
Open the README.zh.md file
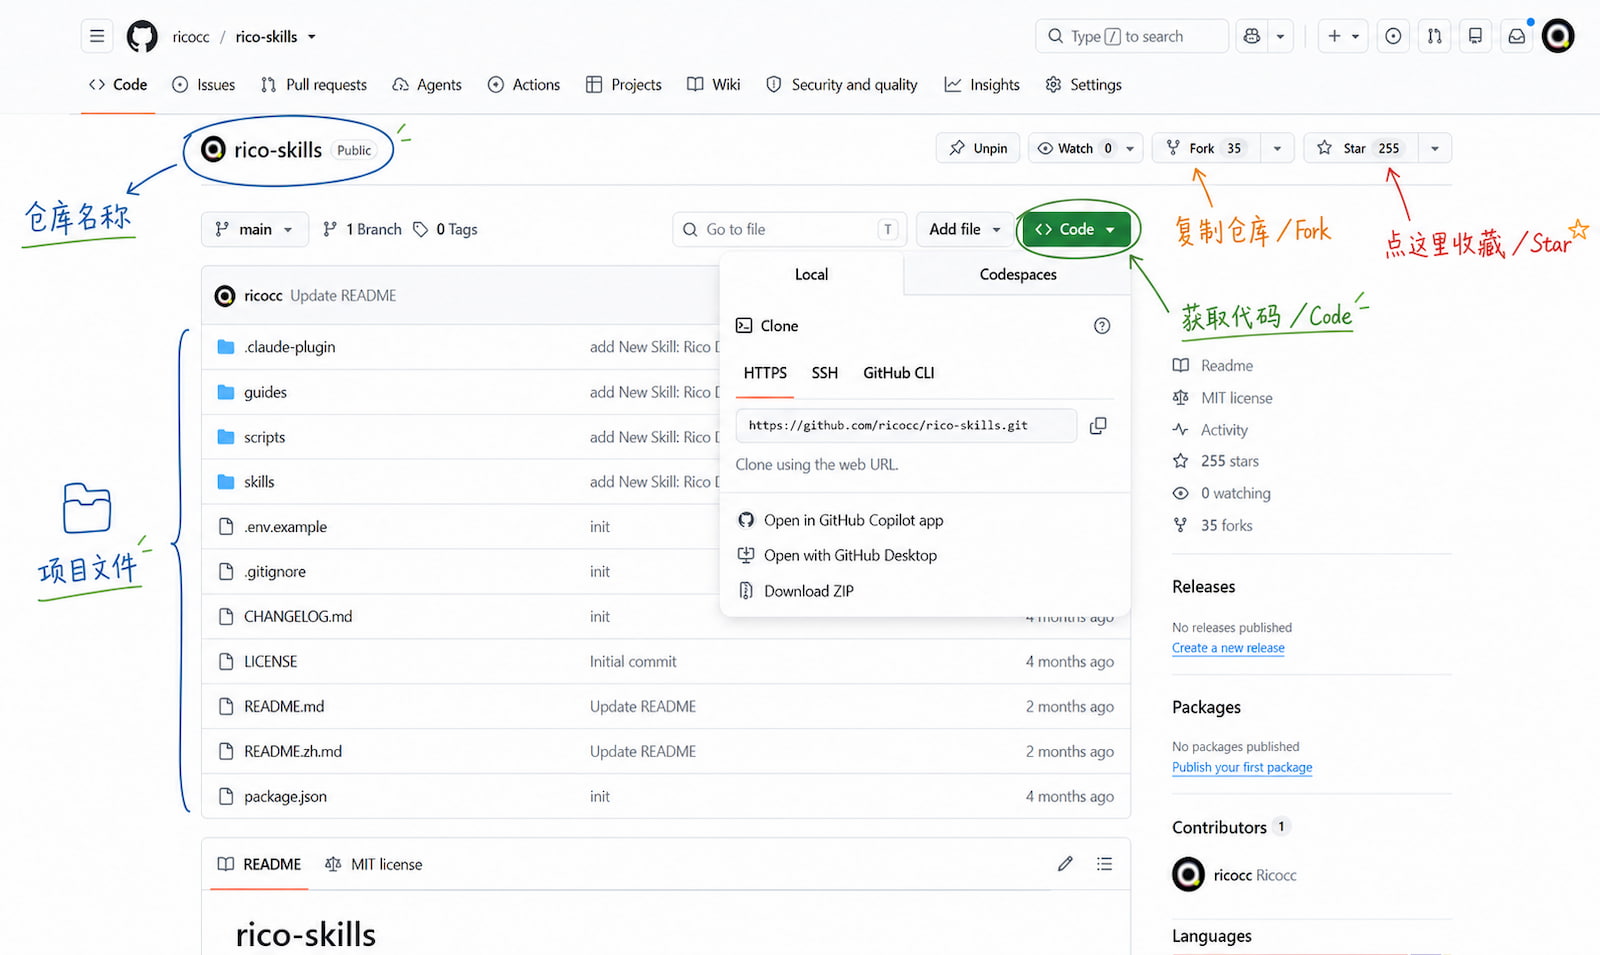(x=293, y=752)
